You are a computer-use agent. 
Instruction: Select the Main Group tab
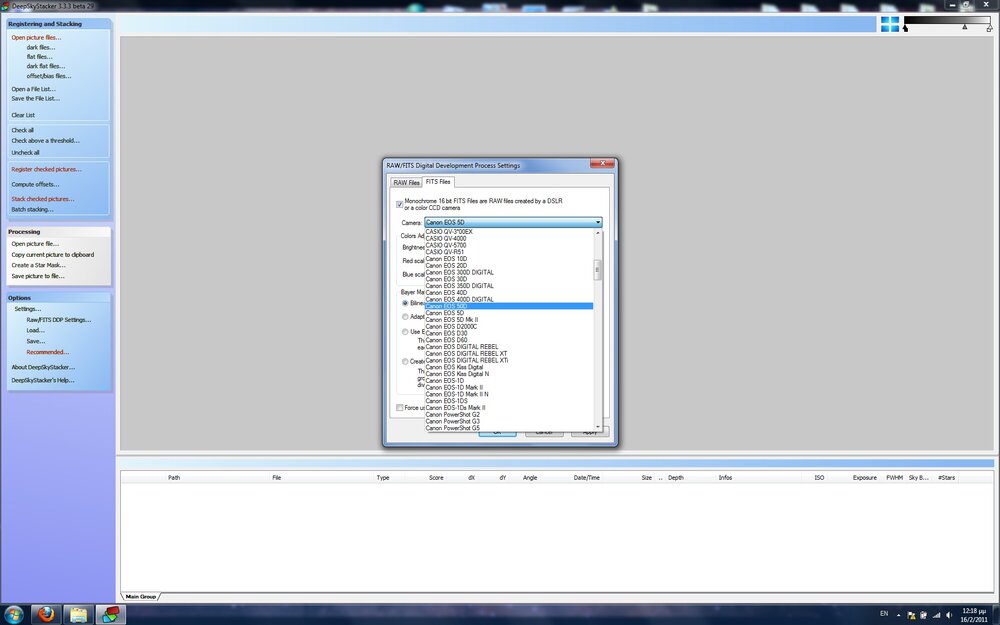point(140,597)
